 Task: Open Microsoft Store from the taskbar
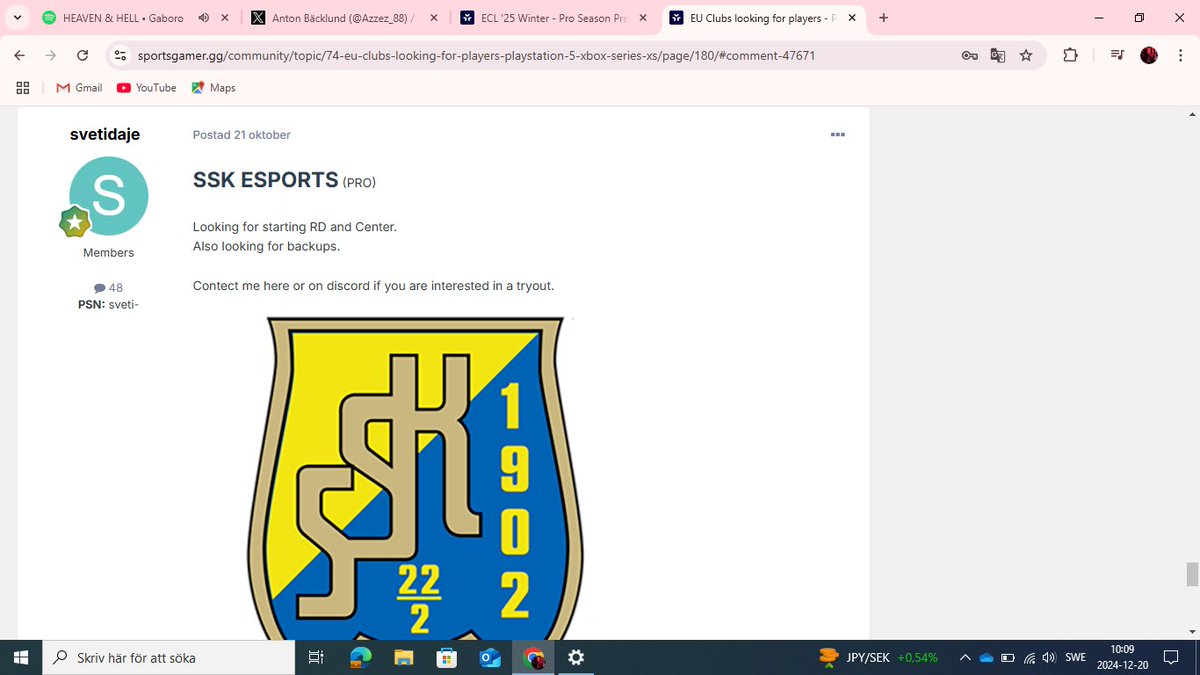pos(447,658)
